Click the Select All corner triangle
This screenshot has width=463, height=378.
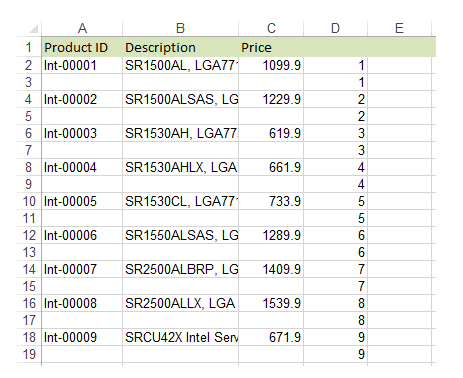34,29
